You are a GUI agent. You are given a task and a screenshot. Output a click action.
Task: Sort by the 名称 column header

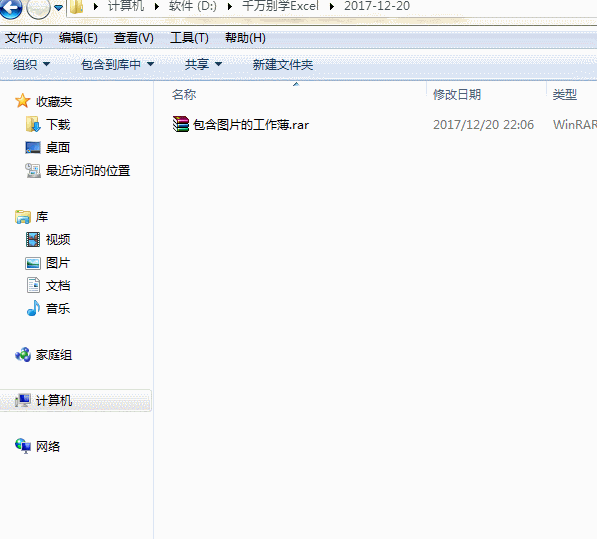184,94
